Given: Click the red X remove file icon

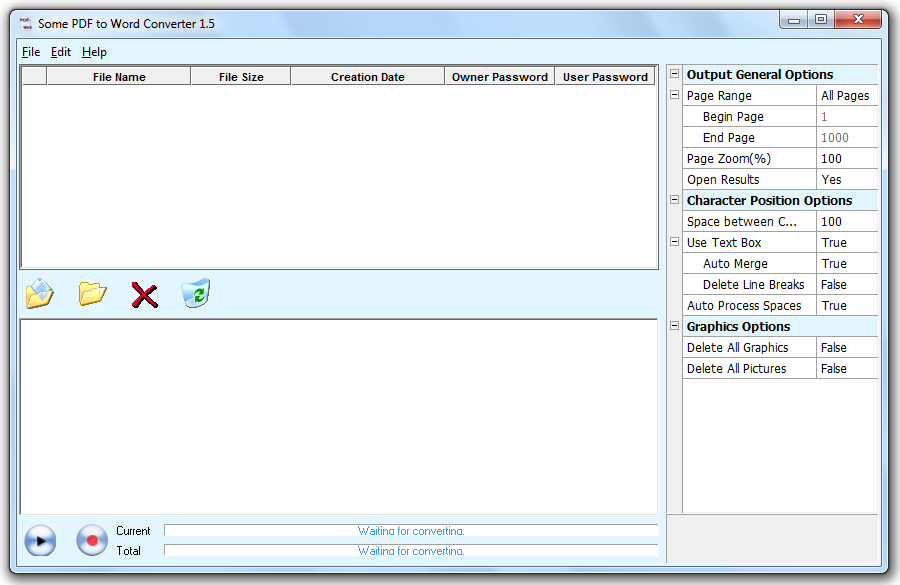Looking at the screenshot, I should pyautogui.click(x=144, y=295).
